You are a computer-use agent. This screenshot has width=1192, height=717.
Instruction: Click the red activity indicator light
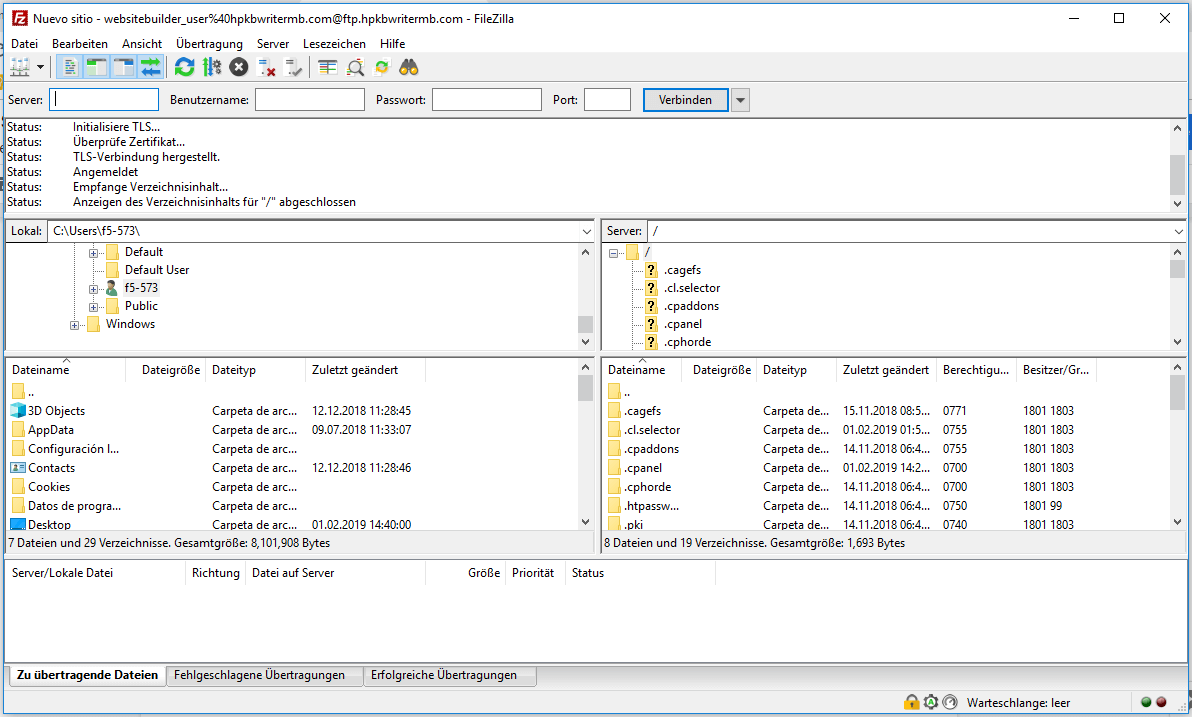(x=1161, y=703)
